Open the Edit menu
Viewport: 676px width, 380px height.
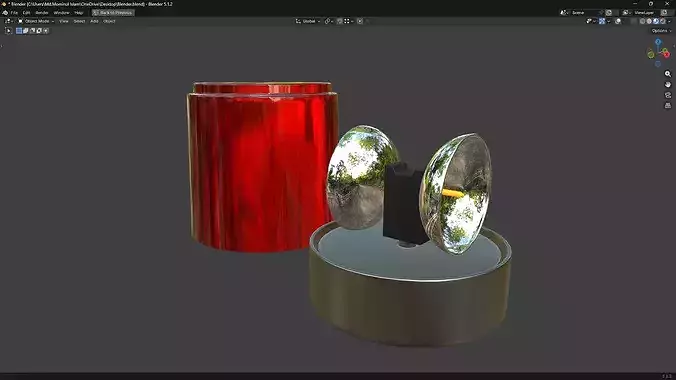26,13
